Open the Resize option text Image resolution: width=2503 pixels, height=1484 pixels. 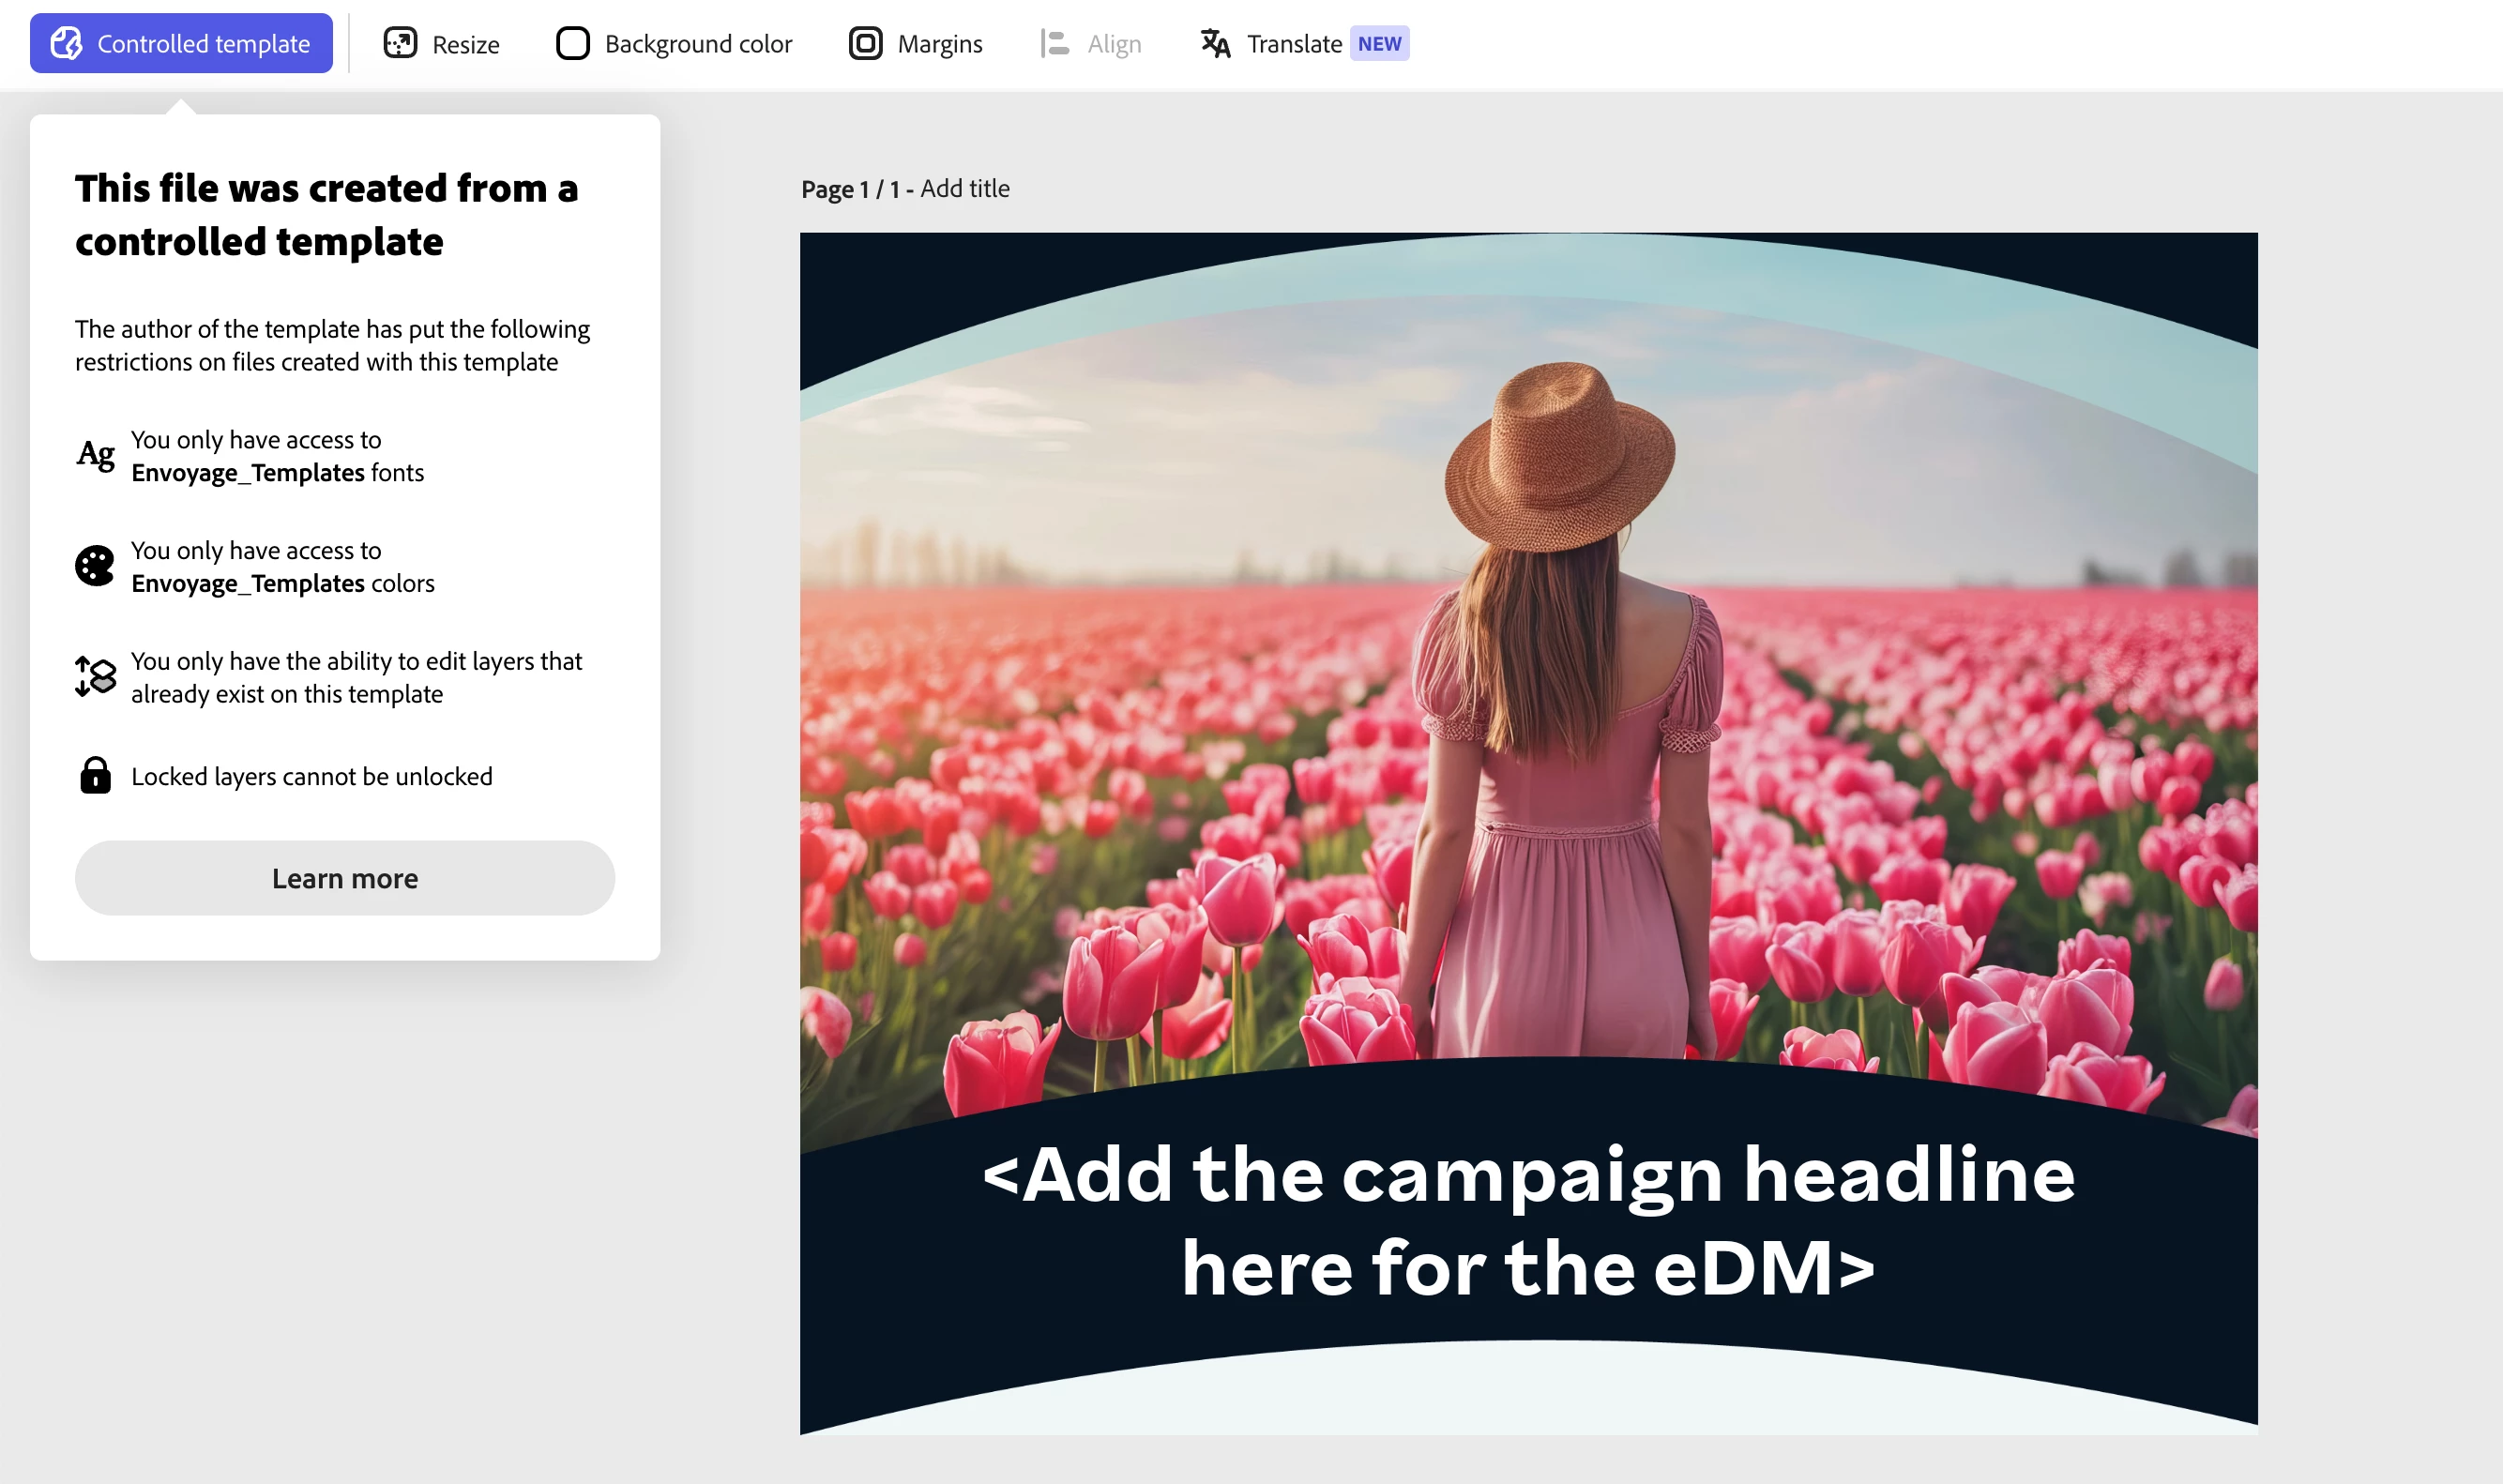(x=465, y=44)
